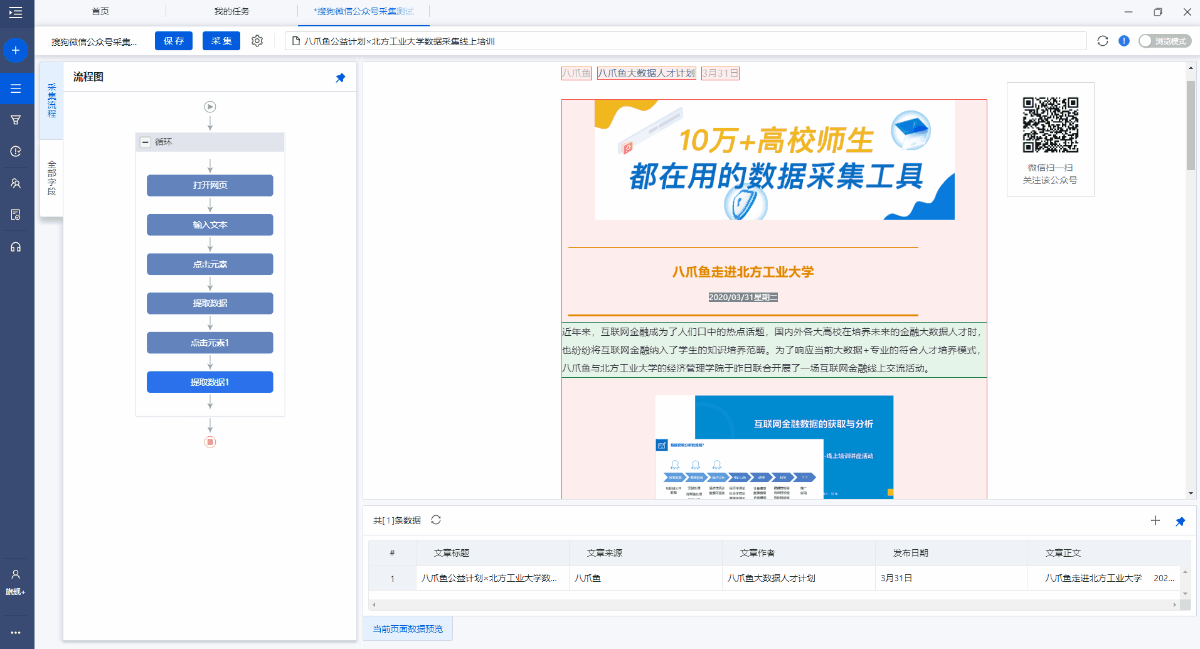Refresh the extracted data count
This screenshot has width=1200, height=649.
click(x=436, y=520)
